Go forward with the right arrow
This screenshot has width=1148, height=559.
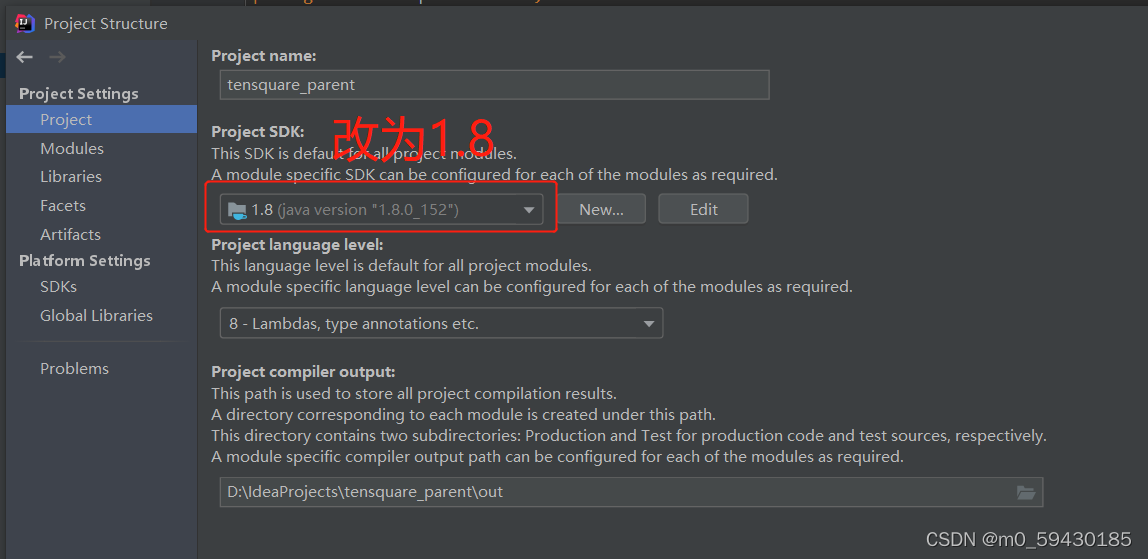pos(58,57)
